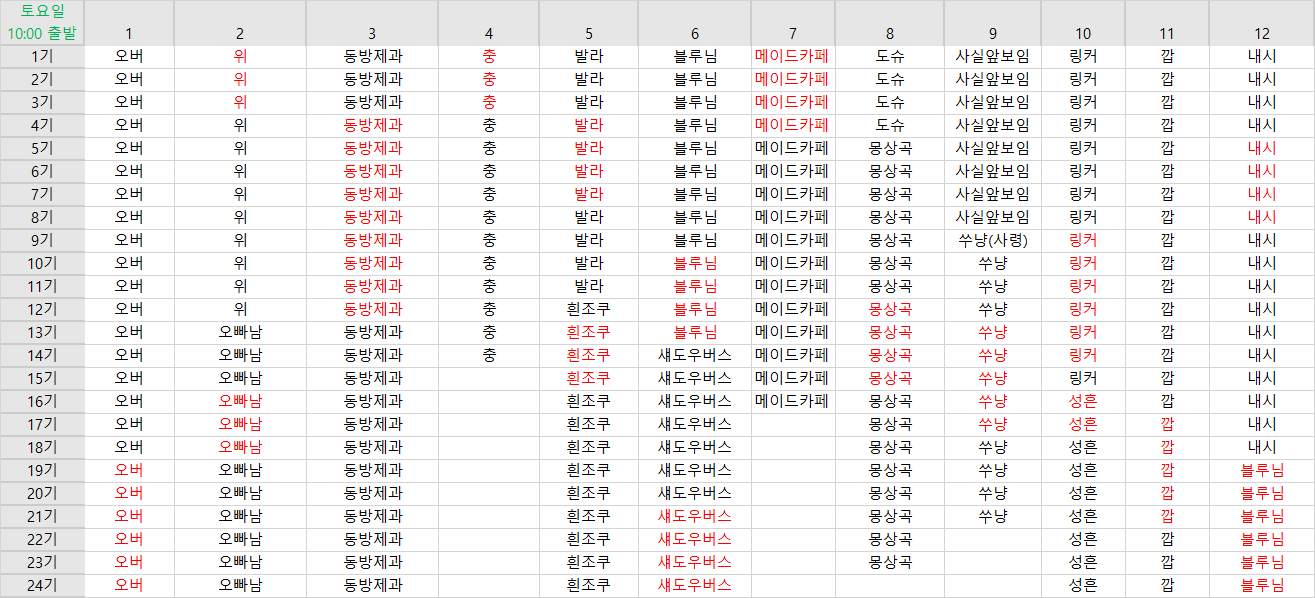Select 블루님 in row 6기

pos(695,171)
